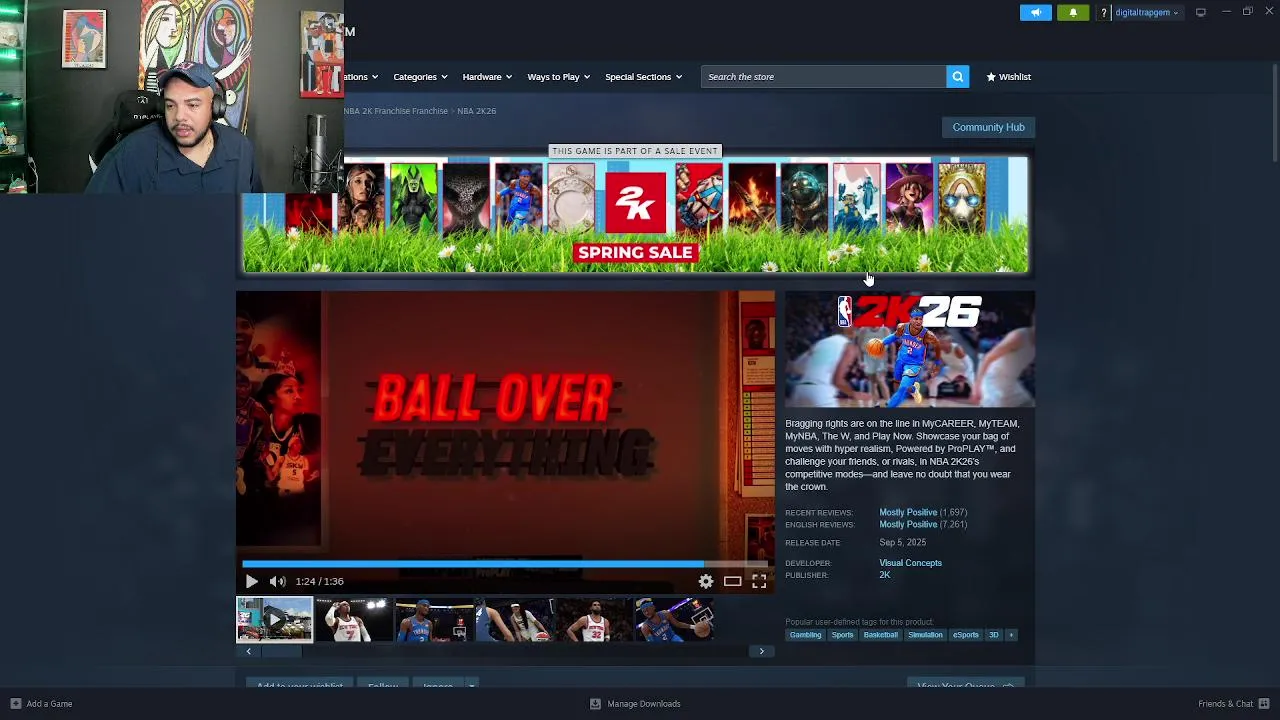
Task: Focus the Search the store field
Action: 823,77
